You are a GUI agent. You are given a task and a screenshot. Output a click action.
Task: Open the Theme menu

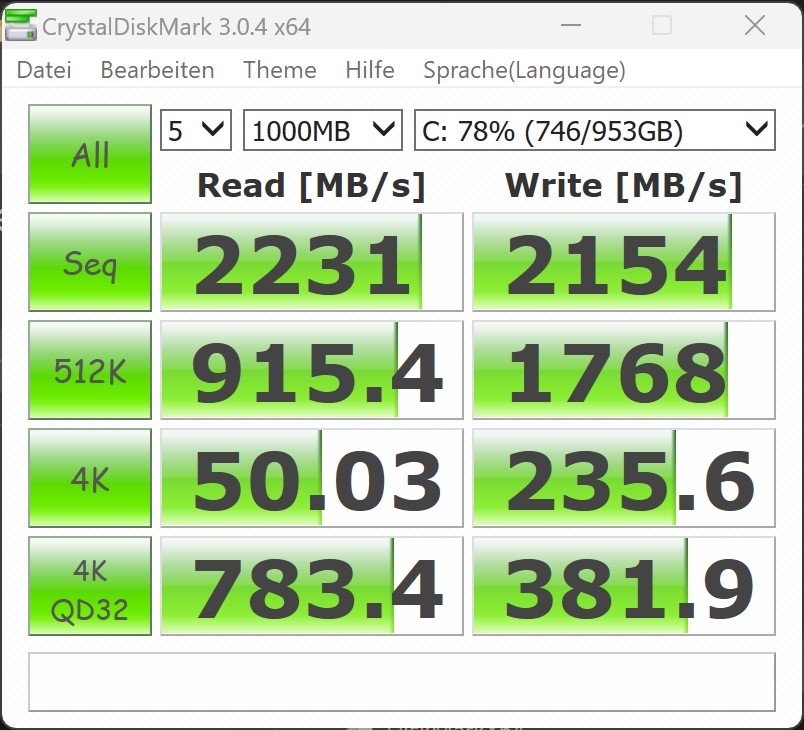click(x=279, y=70)
